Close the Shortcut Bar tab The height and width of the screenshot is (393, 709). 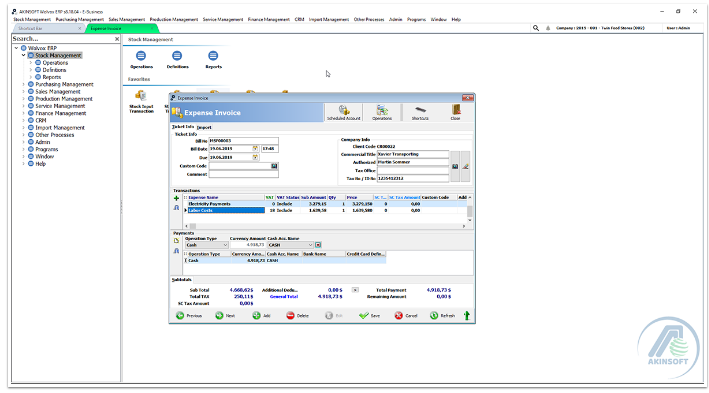(80, 28)
